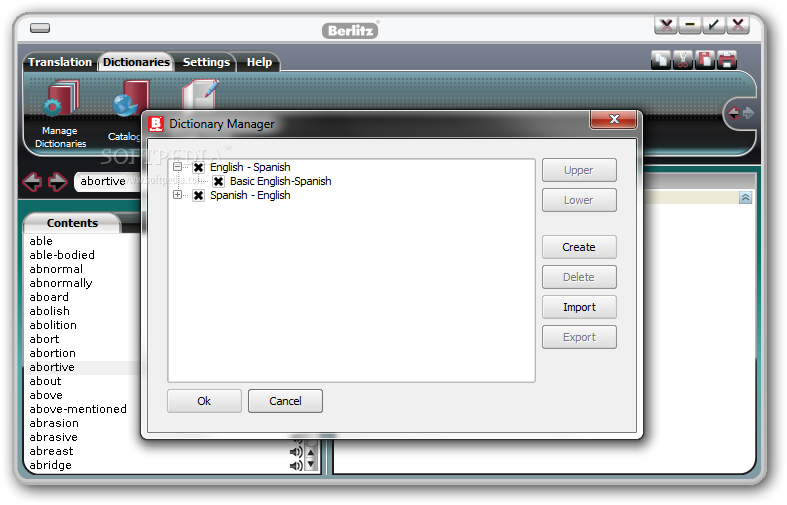The width and height of the screenshot is (787, 505).
Task: Toggle the English - Spanish checkbox
Action: coord(199,168)
